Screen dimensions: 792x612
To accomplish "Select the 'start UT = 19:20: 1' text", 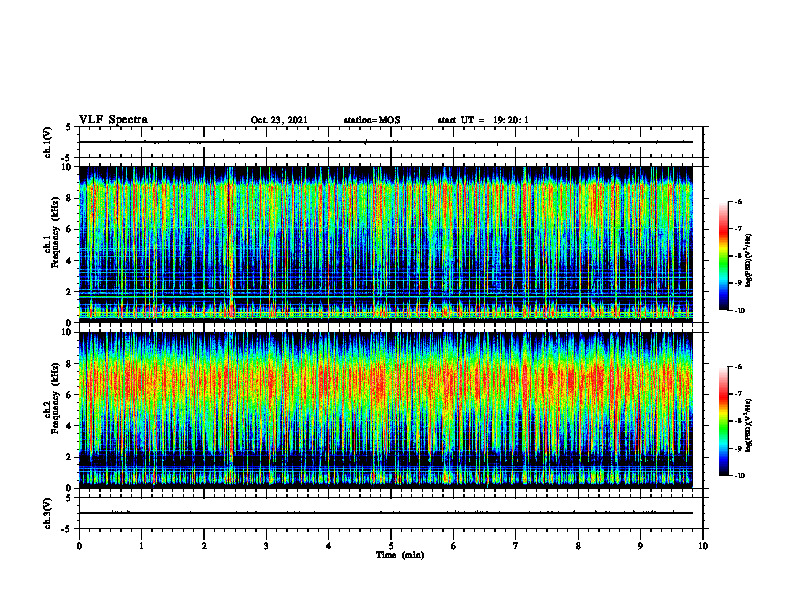I will (483, 120).
